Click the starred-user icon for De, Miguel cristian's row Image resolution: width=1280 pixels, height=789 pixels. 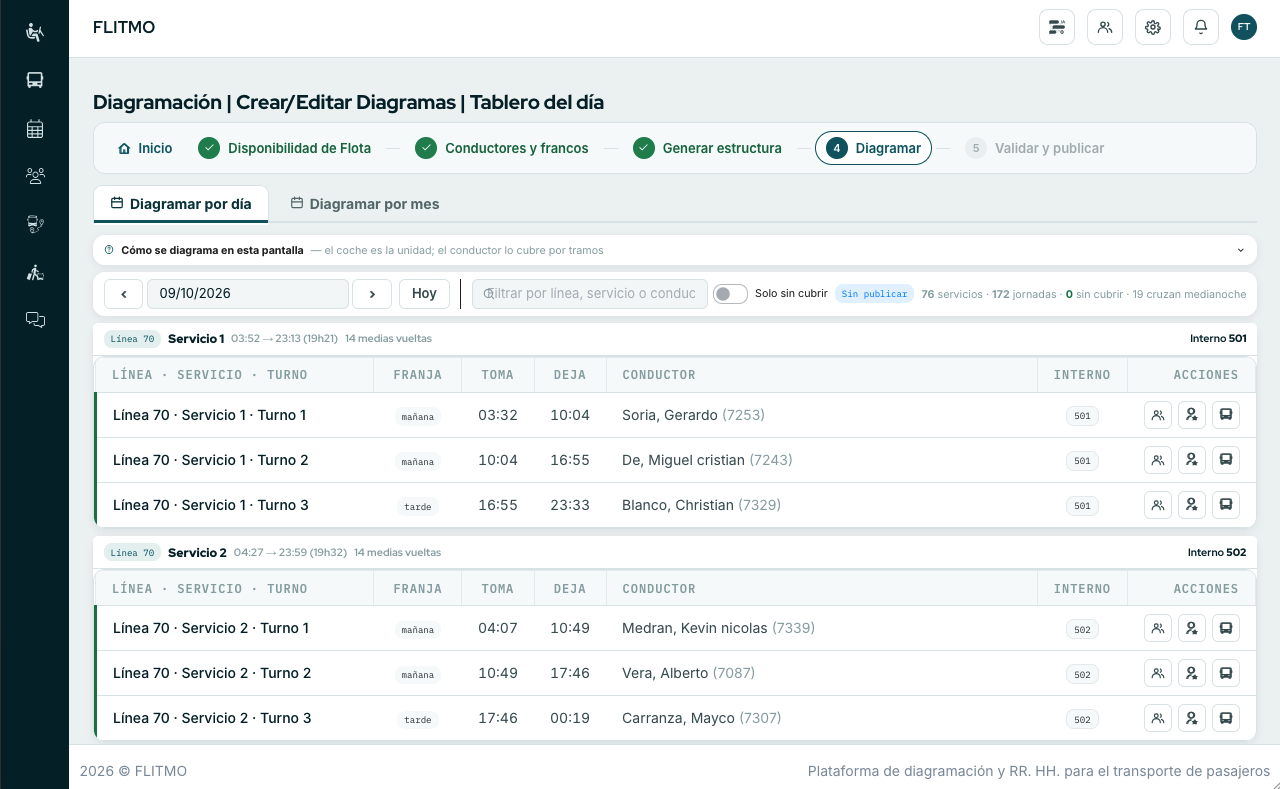[x=1192, y=460]
